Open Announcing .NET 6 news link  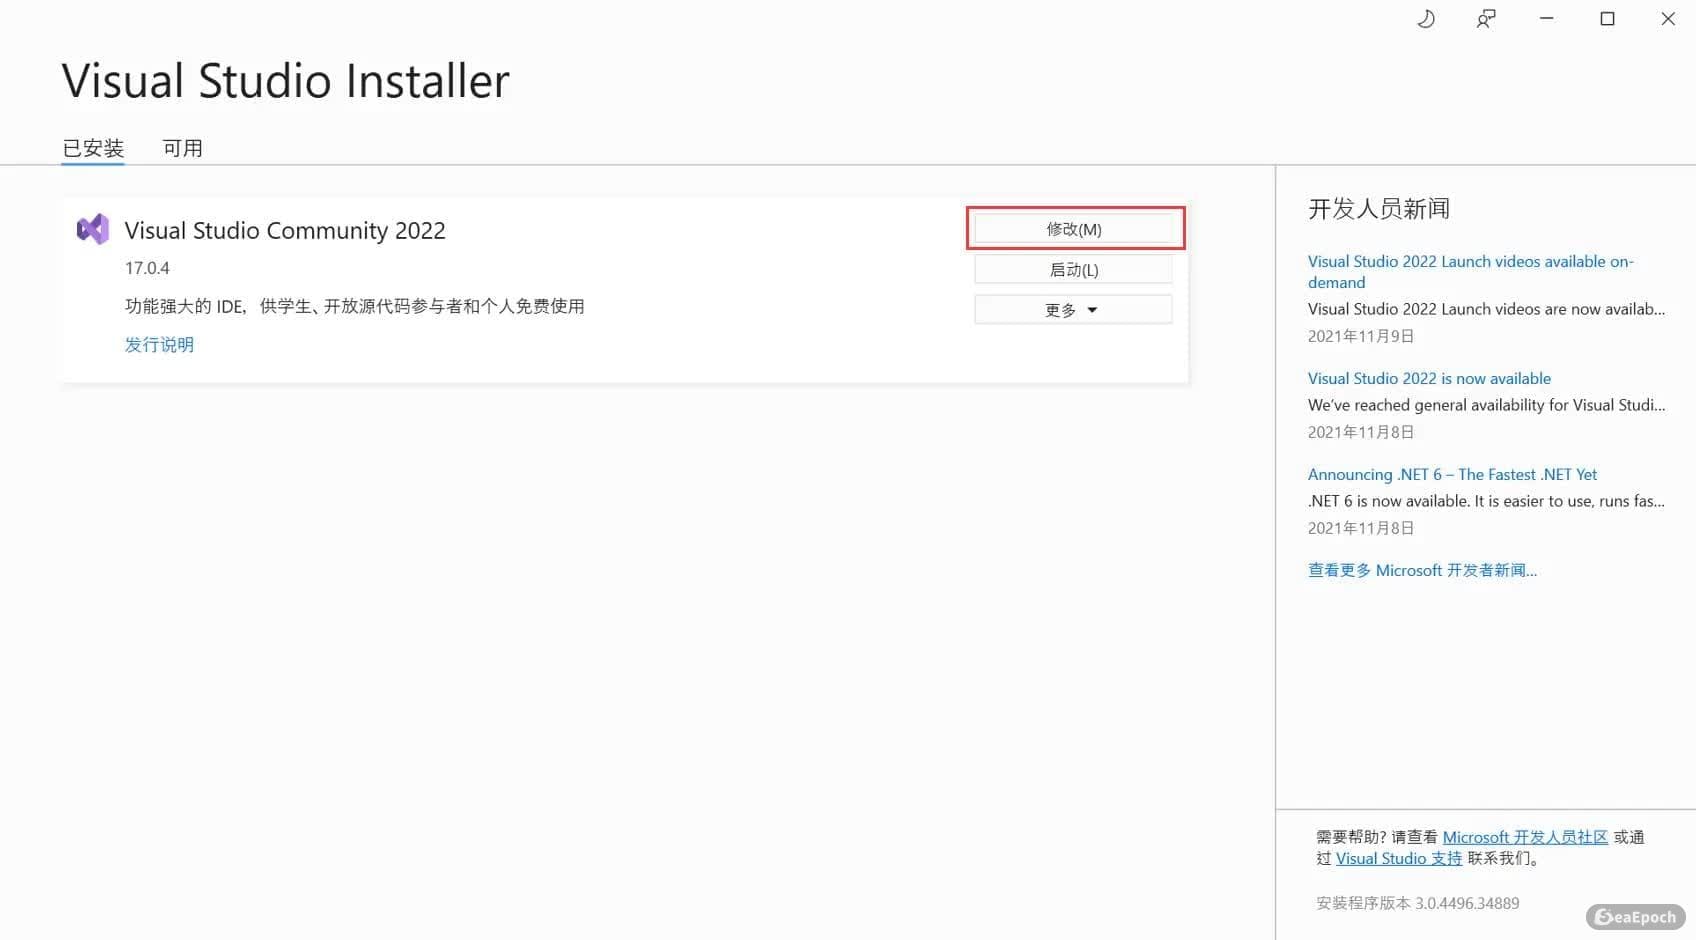[x=1452, y=474]
